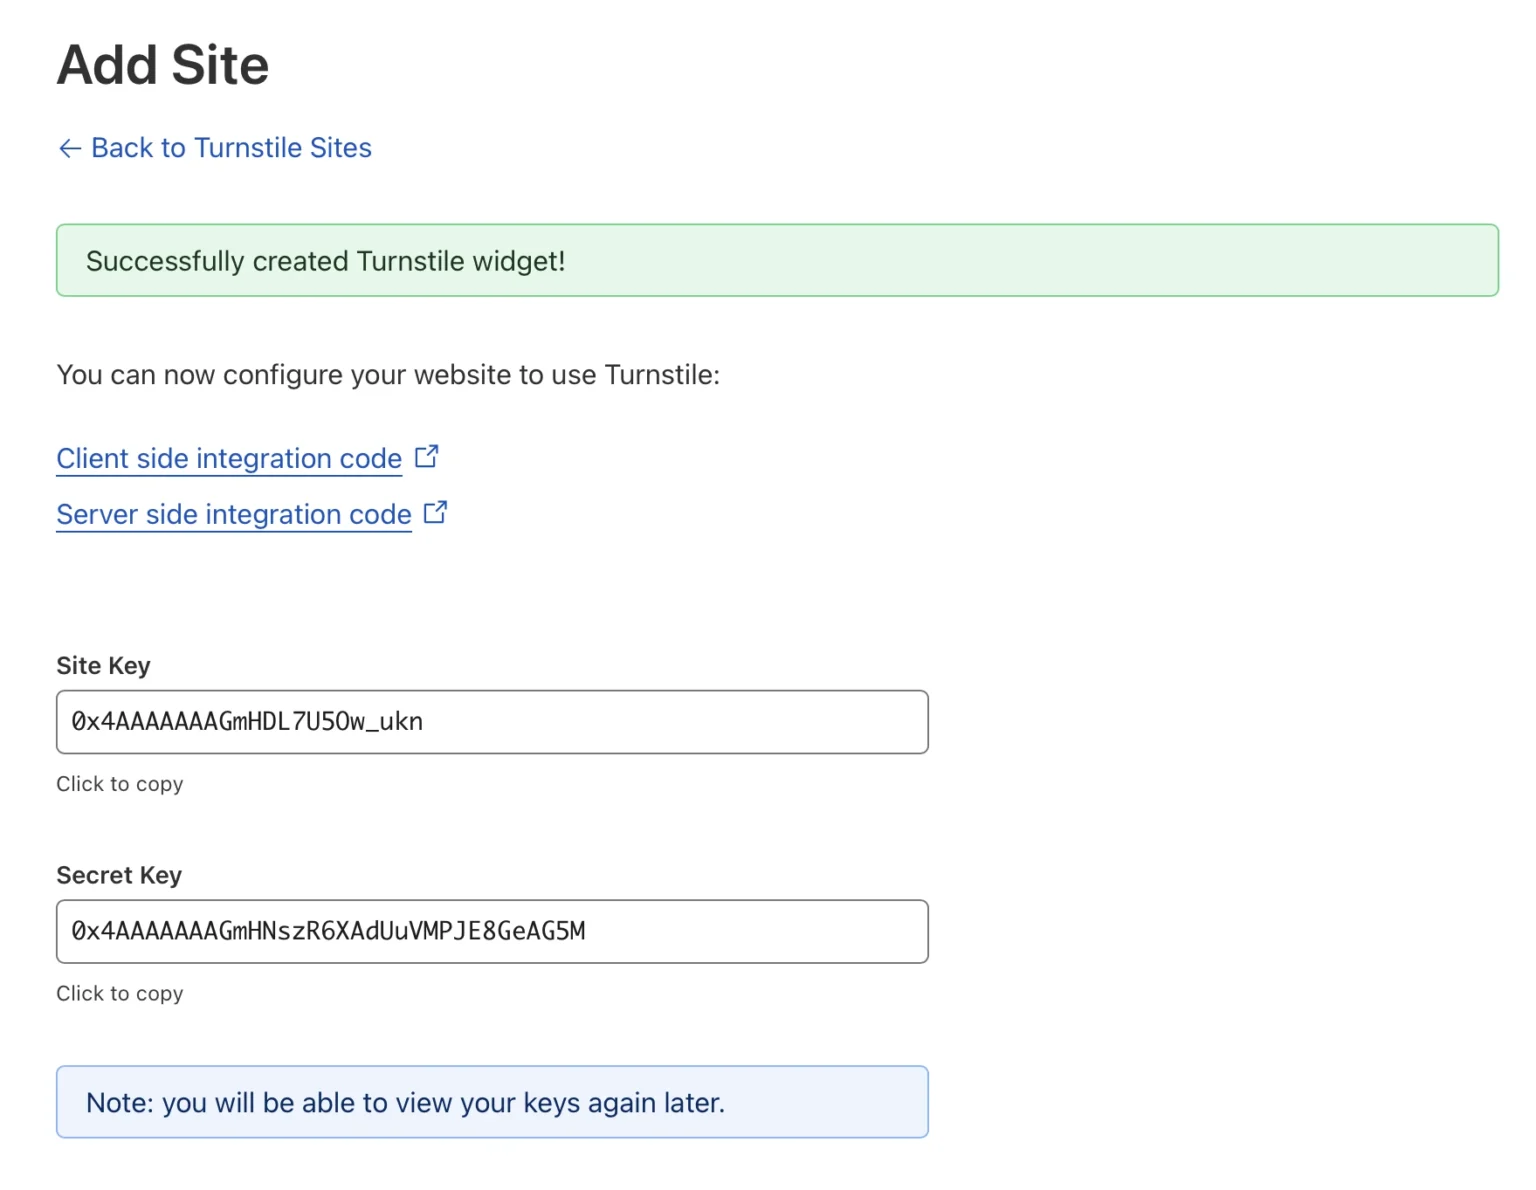This screenshot has height=1190, width=1536.
Task: Go back to Turnstile Sites
Action: (215, 148)
